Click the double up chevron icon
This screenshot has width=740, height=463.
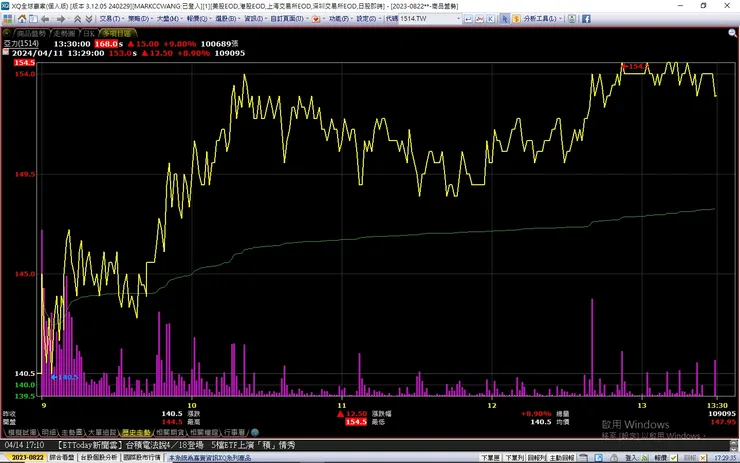77,19
